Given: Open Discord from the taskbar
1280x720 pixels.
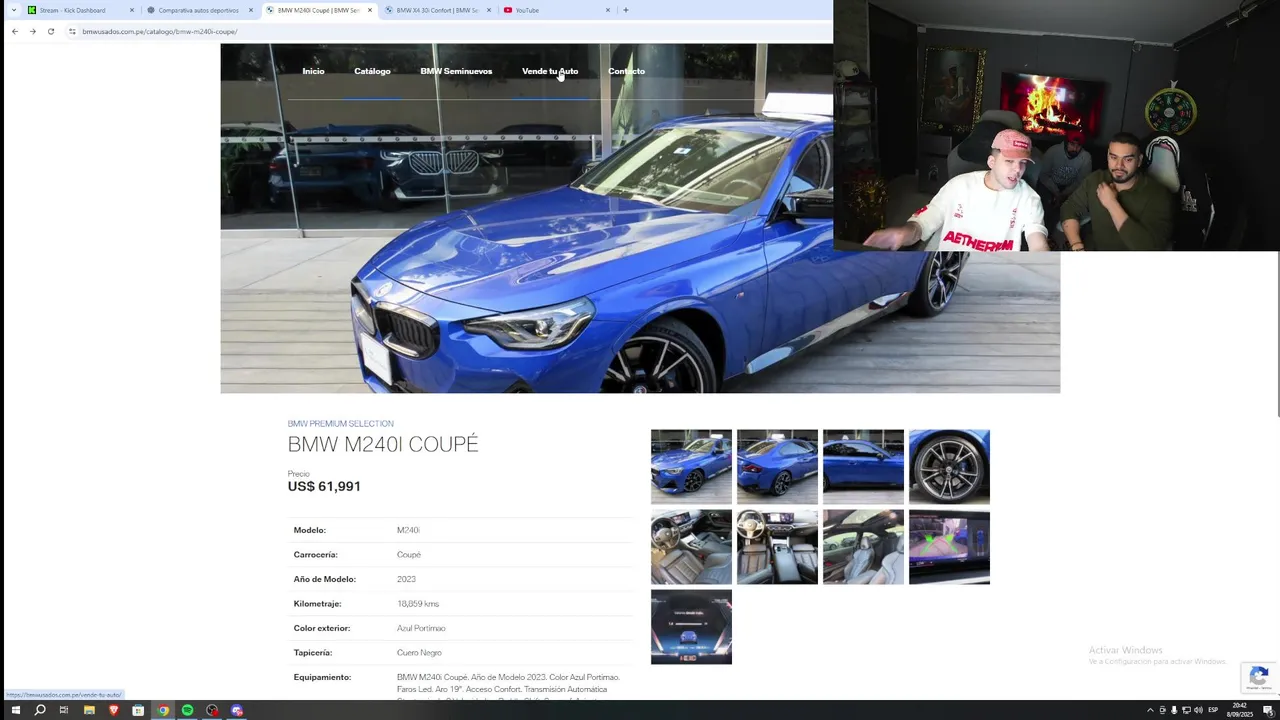Looking at the screenshot, I should [x=237, y=710].
